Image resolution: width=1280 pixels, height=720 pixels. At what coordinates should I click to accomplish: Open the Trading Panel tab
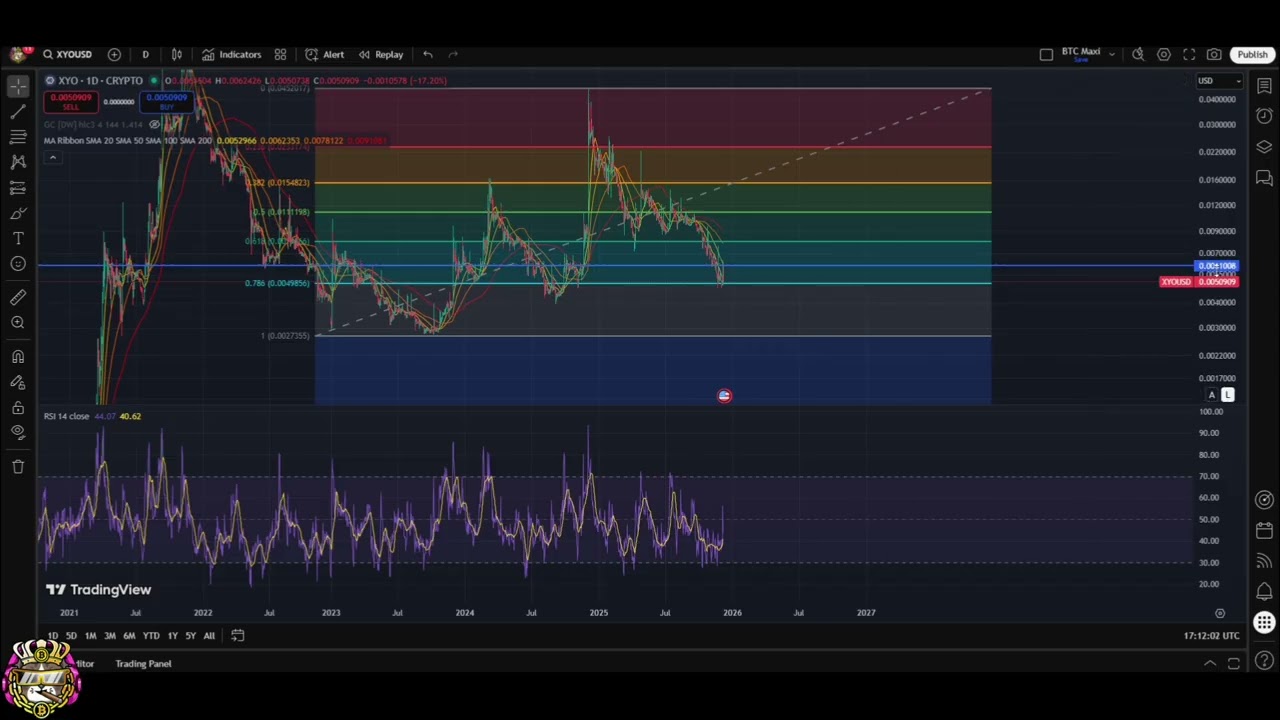[143, 664]
